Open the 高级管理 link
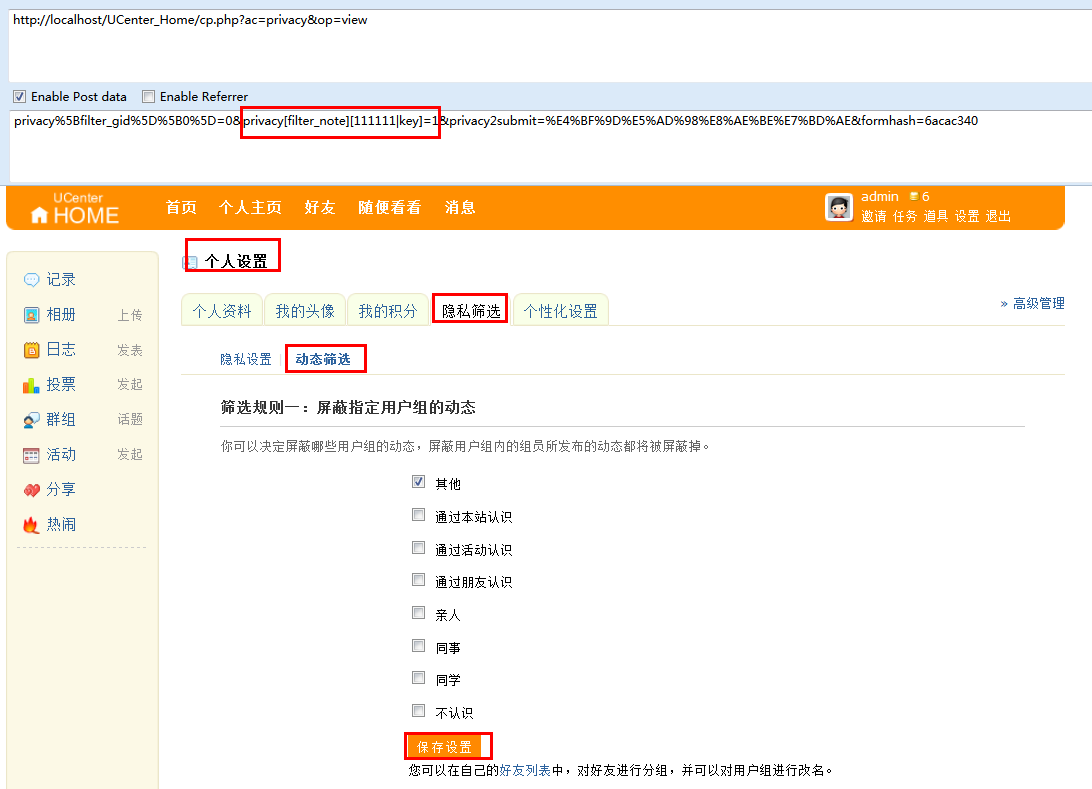Screen dimensions: 1092x789 click(1038, 304)
